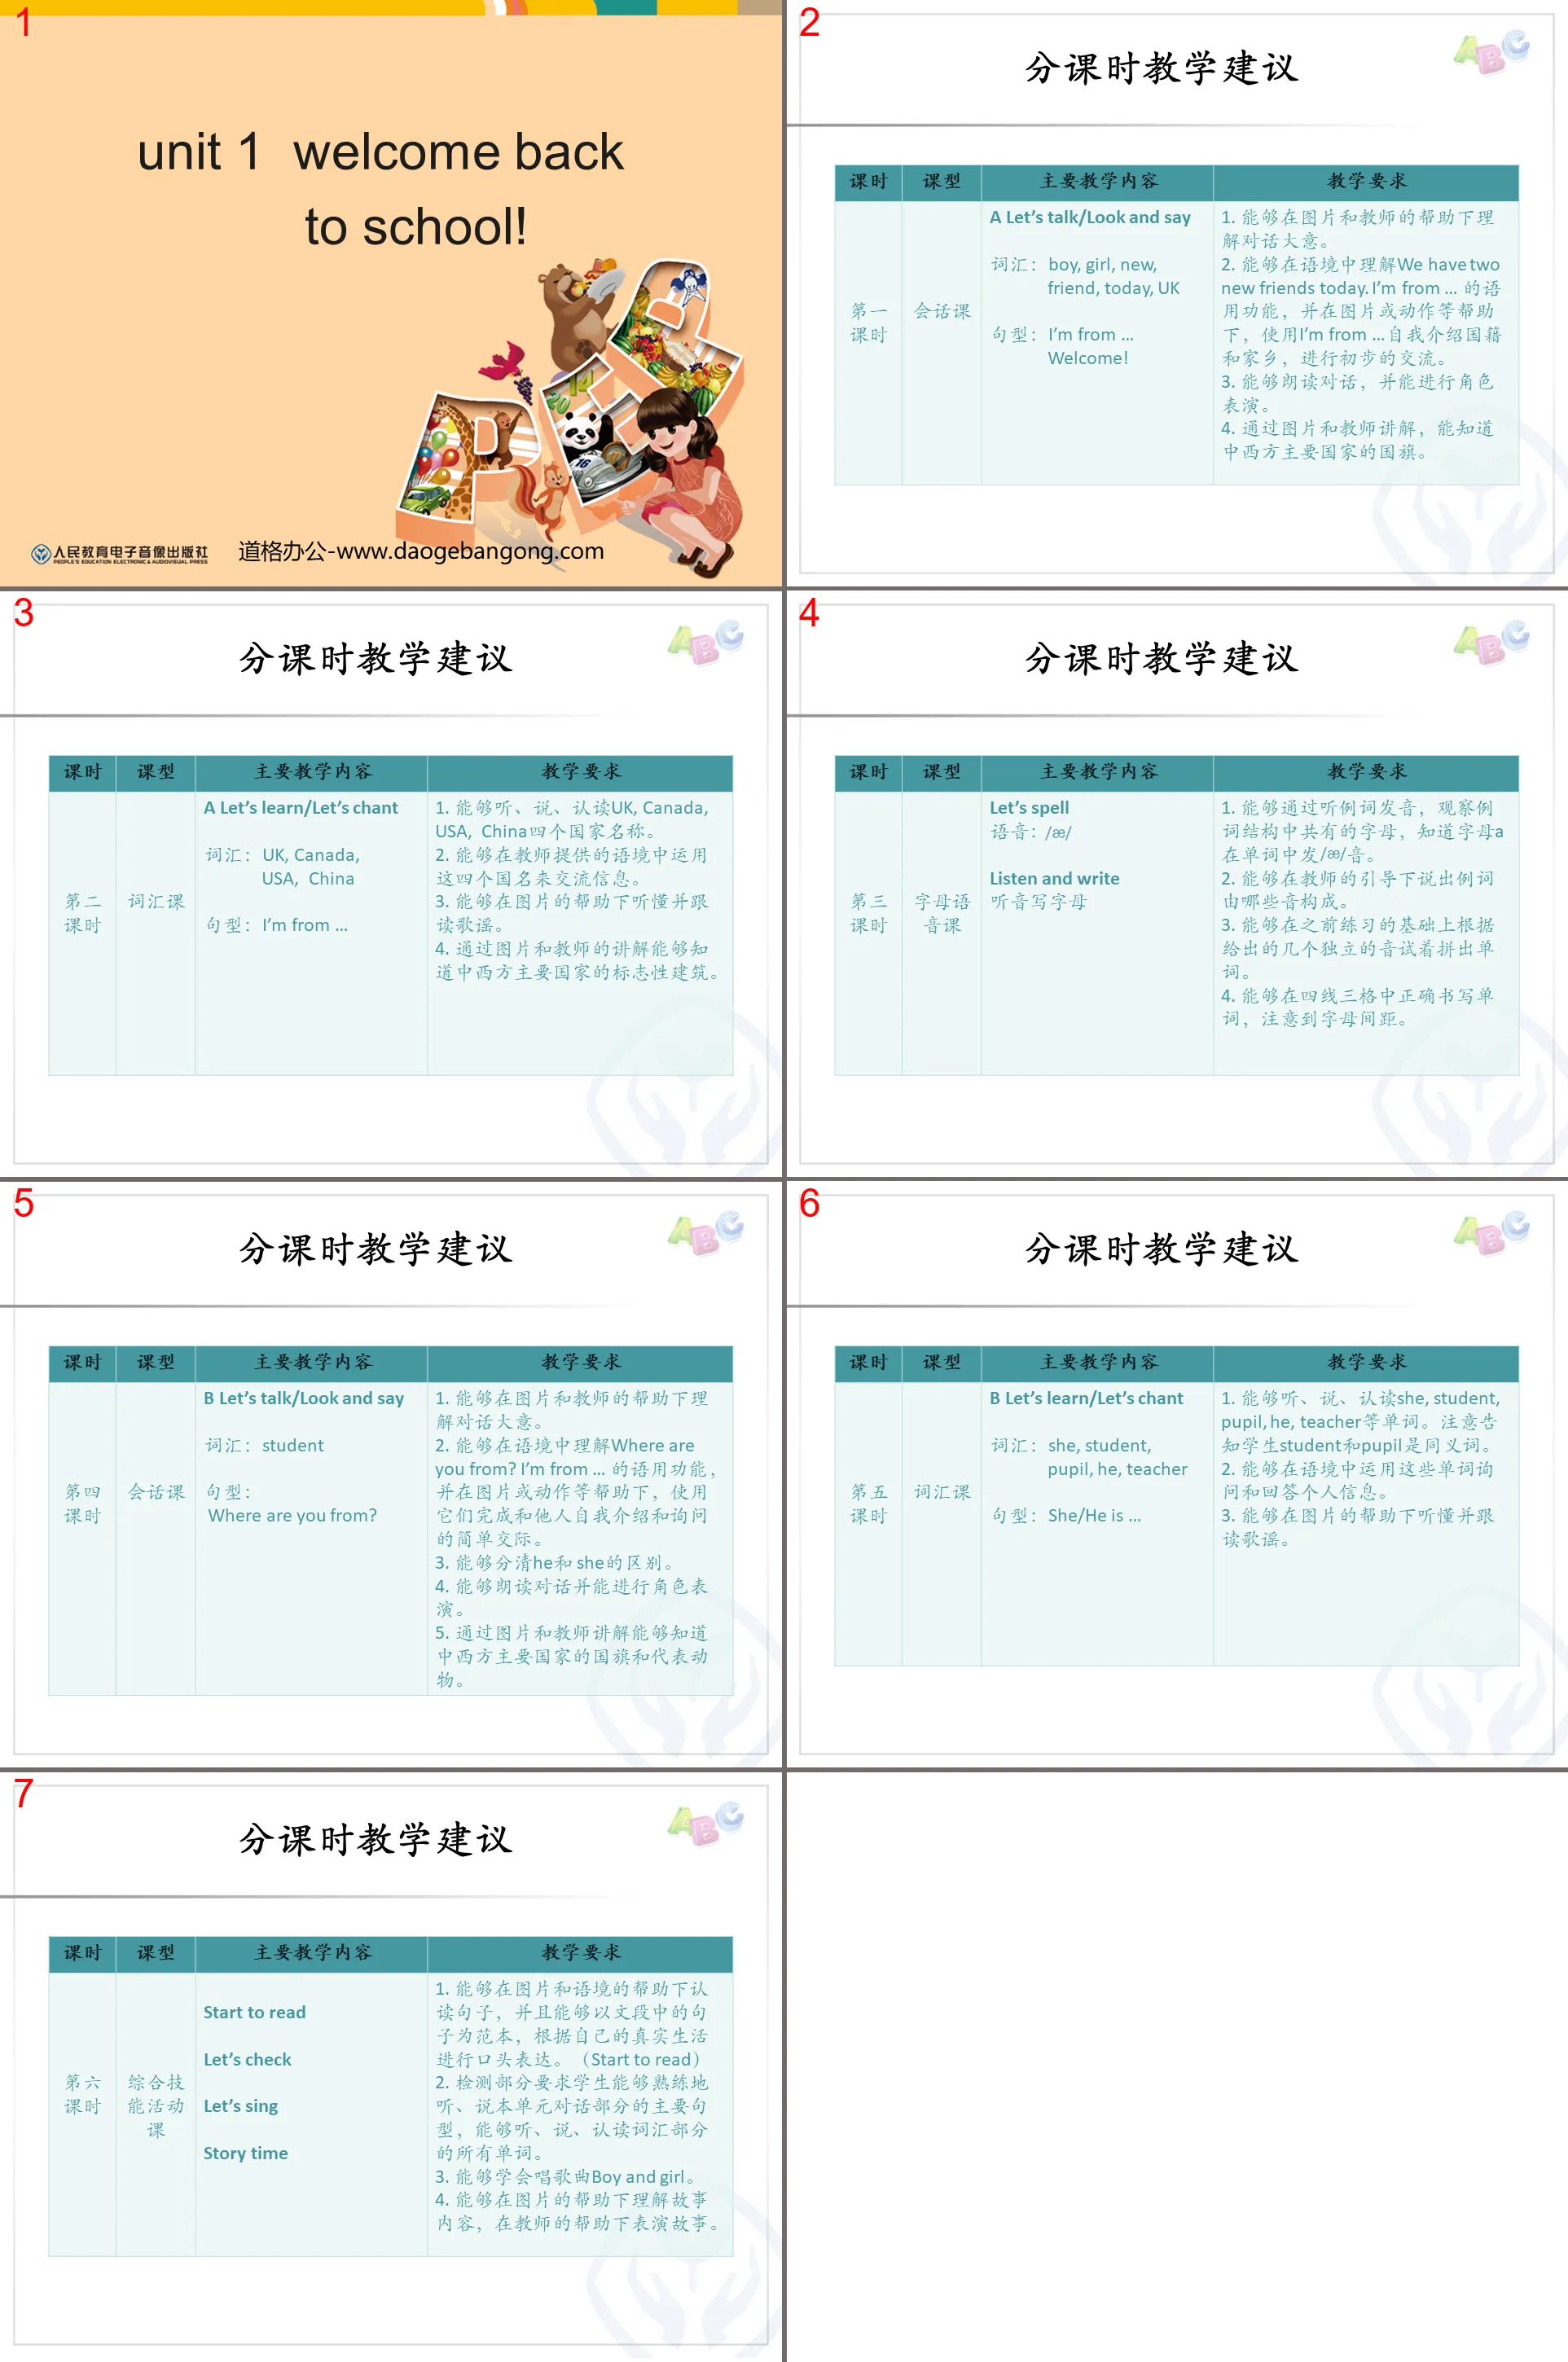This screenshot has height=2362, width=1568.
Task: Select slide 4 thumbnail
Action: coord(1176,887)
